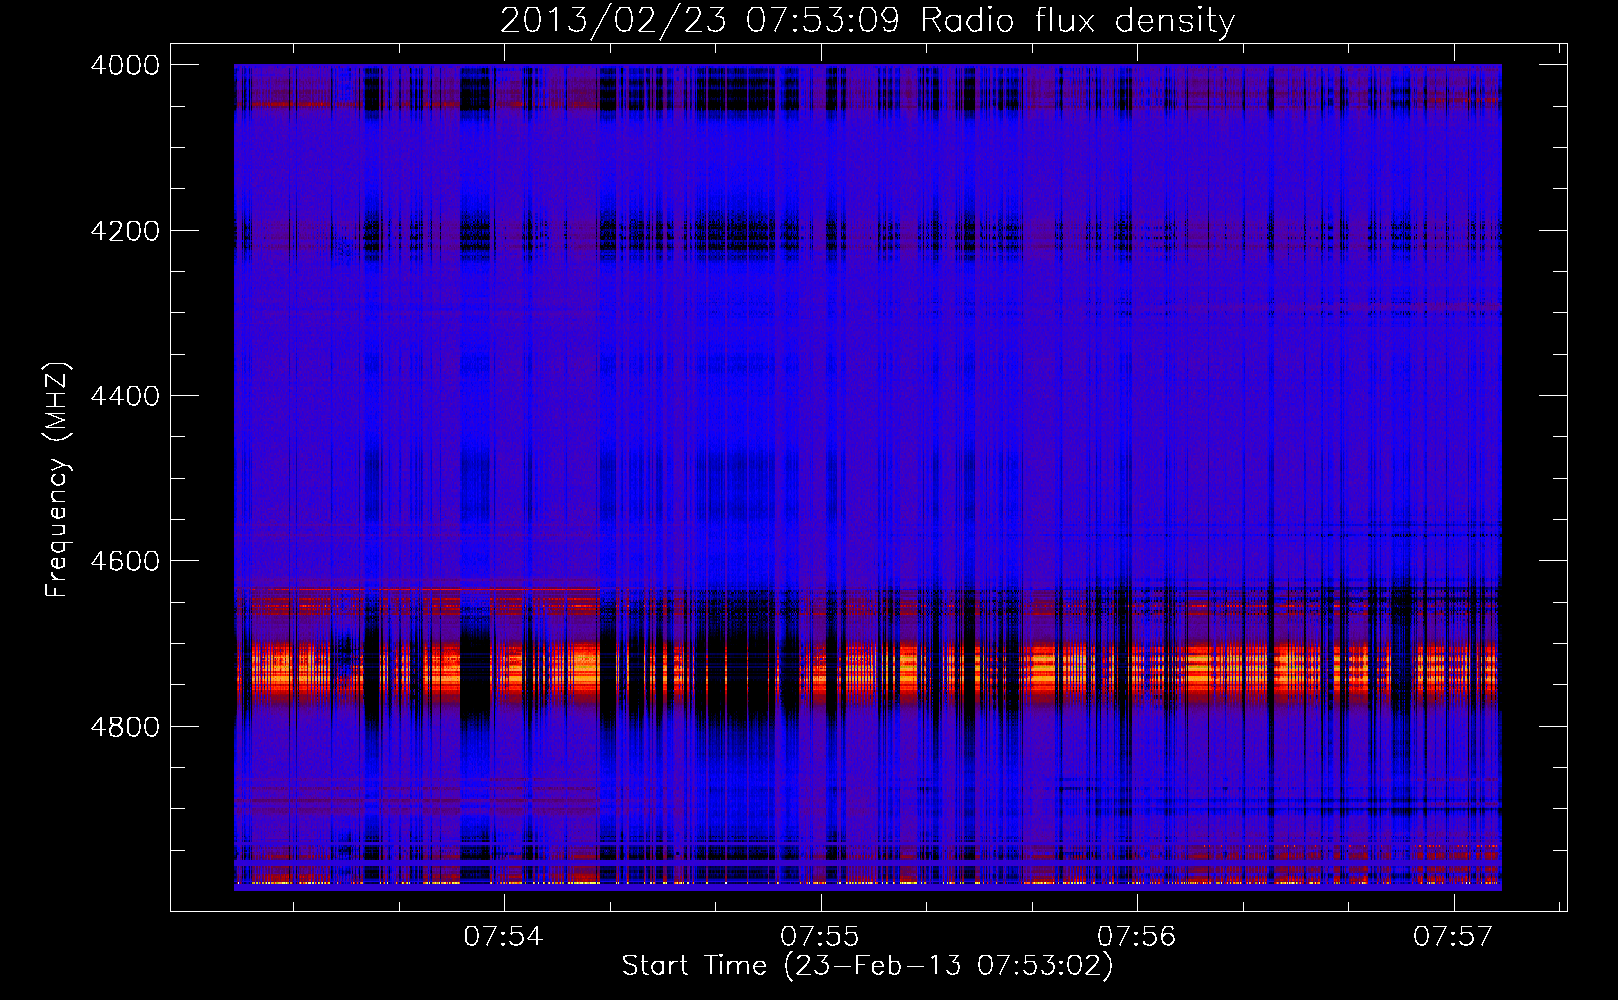The width and height of the screenshot is (1618, 1000).
Task: Click the 07:55 time axis label
Action: [x=820, y=936]
